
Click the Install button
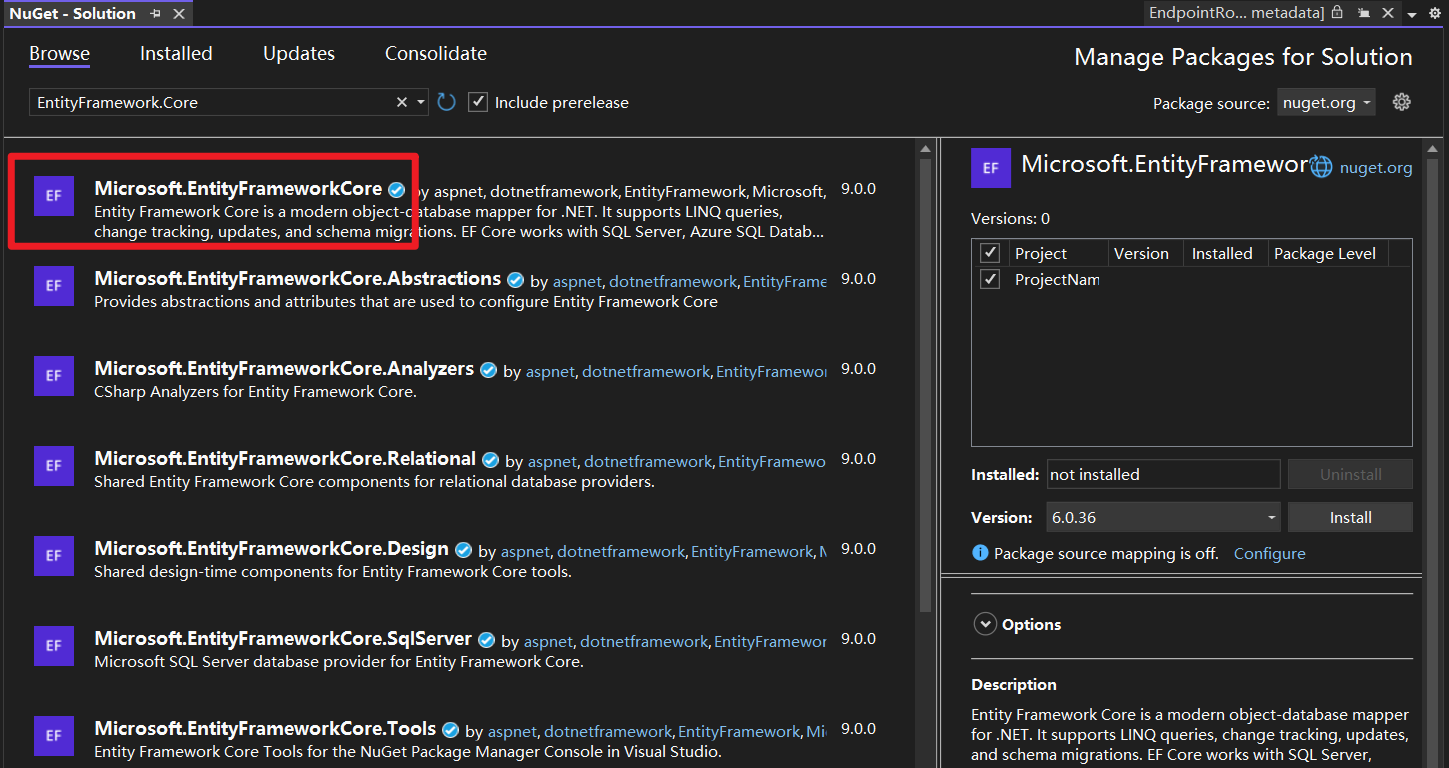tap(1350, 517)
